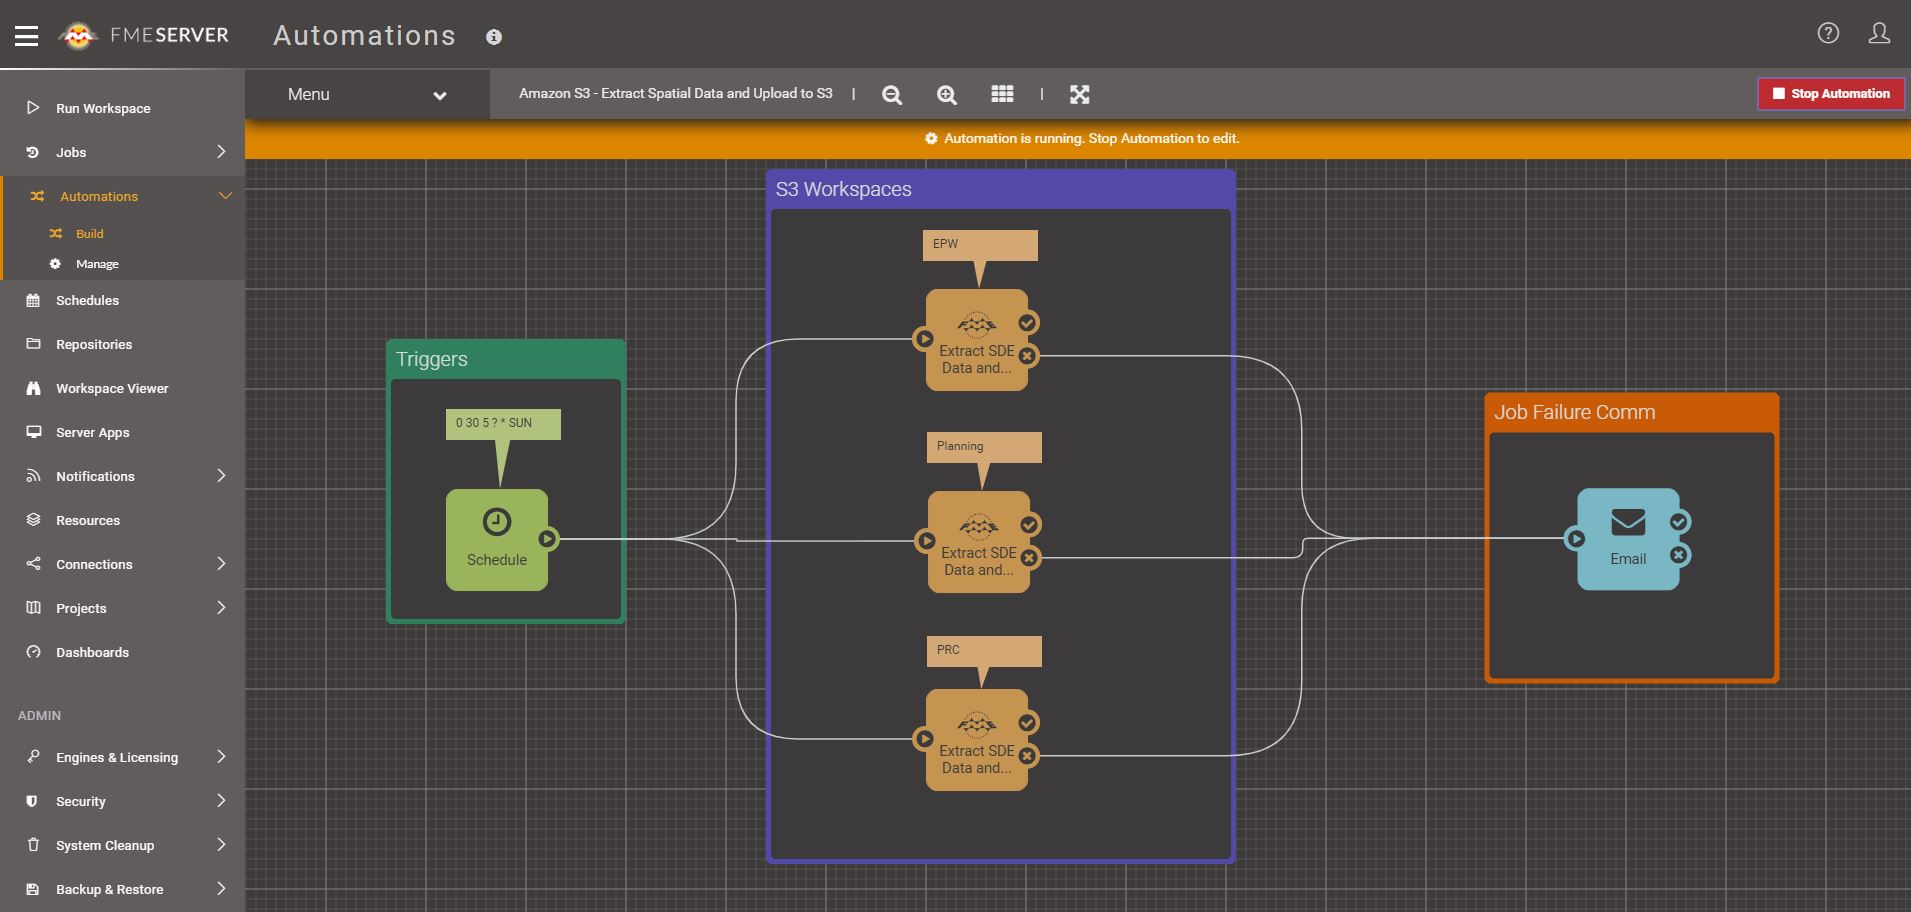1911x912 pixels.
Task: Expand System Cleanup menu
Action: [x=122, y=845]
